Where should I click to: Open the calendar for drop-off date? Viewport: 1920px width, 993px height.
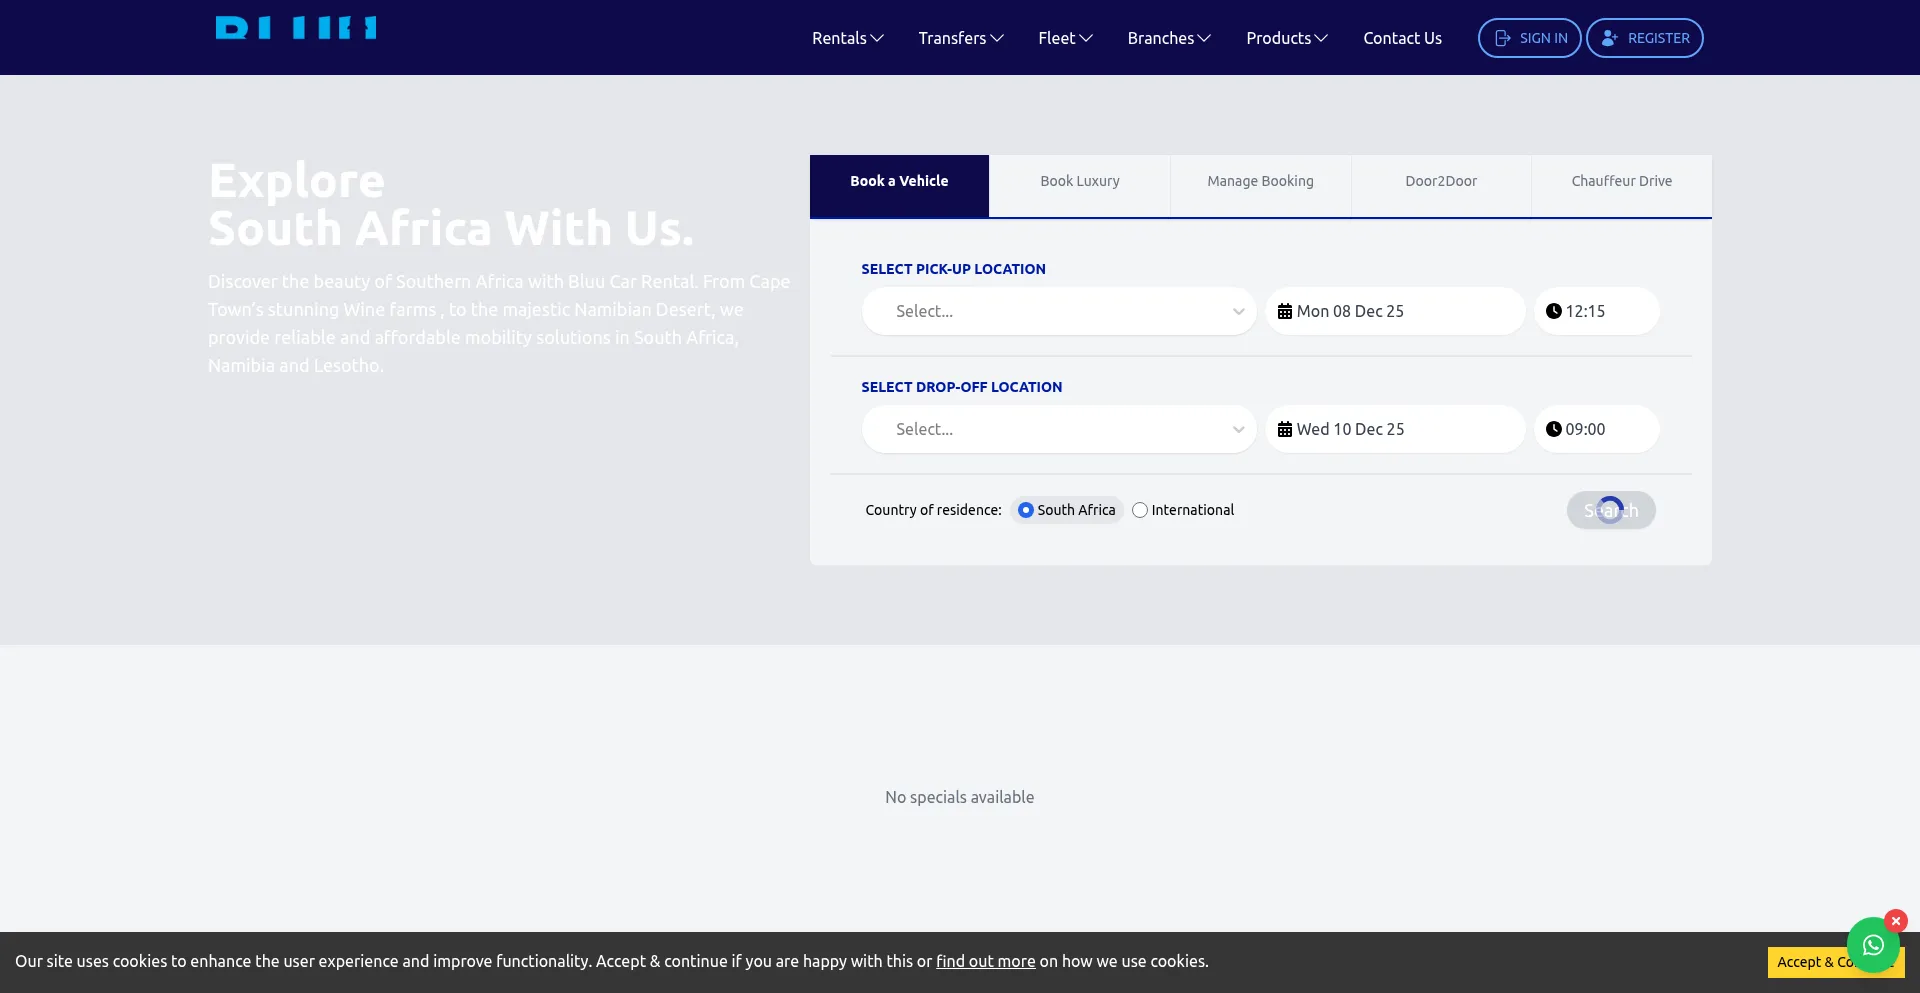(1395, 429)
